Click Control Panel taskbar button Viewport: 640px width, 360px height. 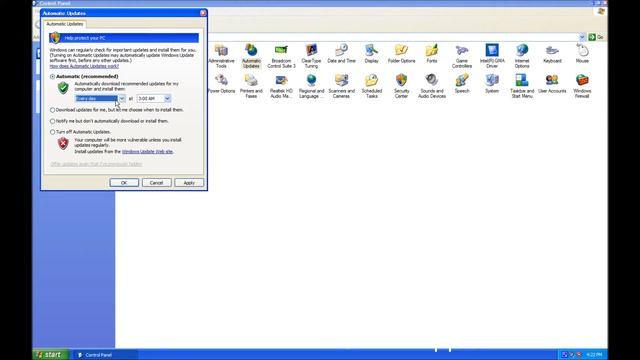pos(105,355)
